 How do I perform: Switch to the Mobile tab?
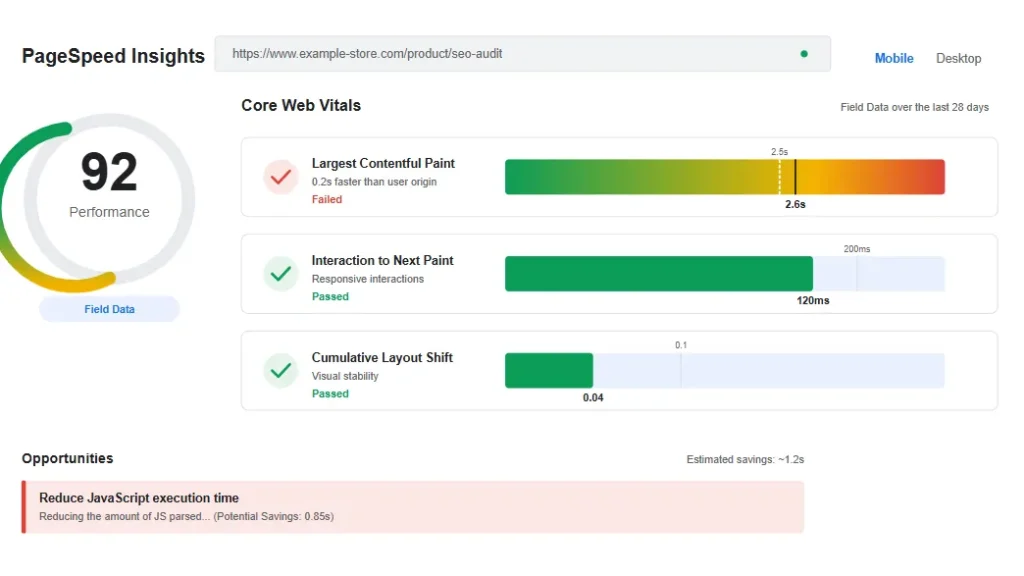coord(894,58)
